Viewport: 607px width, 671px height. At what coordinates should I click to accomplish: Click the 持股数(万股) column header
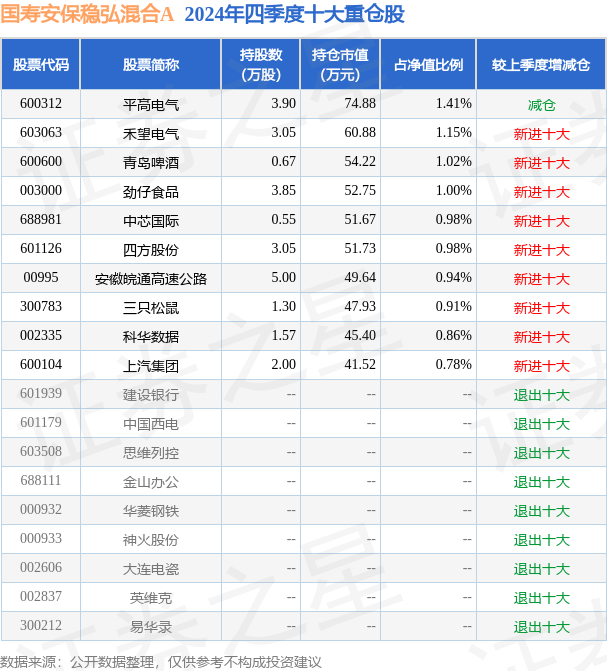click(x=261, y=65)
